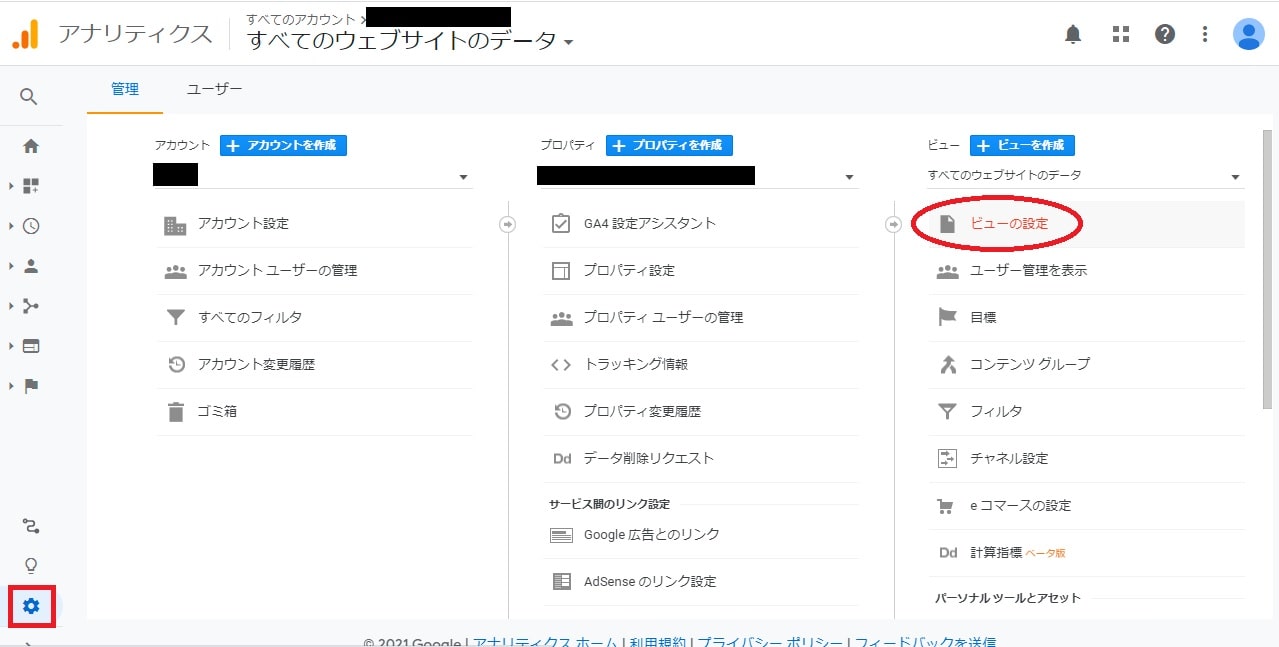
Task: Expand the Customization sidebar section arrow
Action: (x=11, y=186)
